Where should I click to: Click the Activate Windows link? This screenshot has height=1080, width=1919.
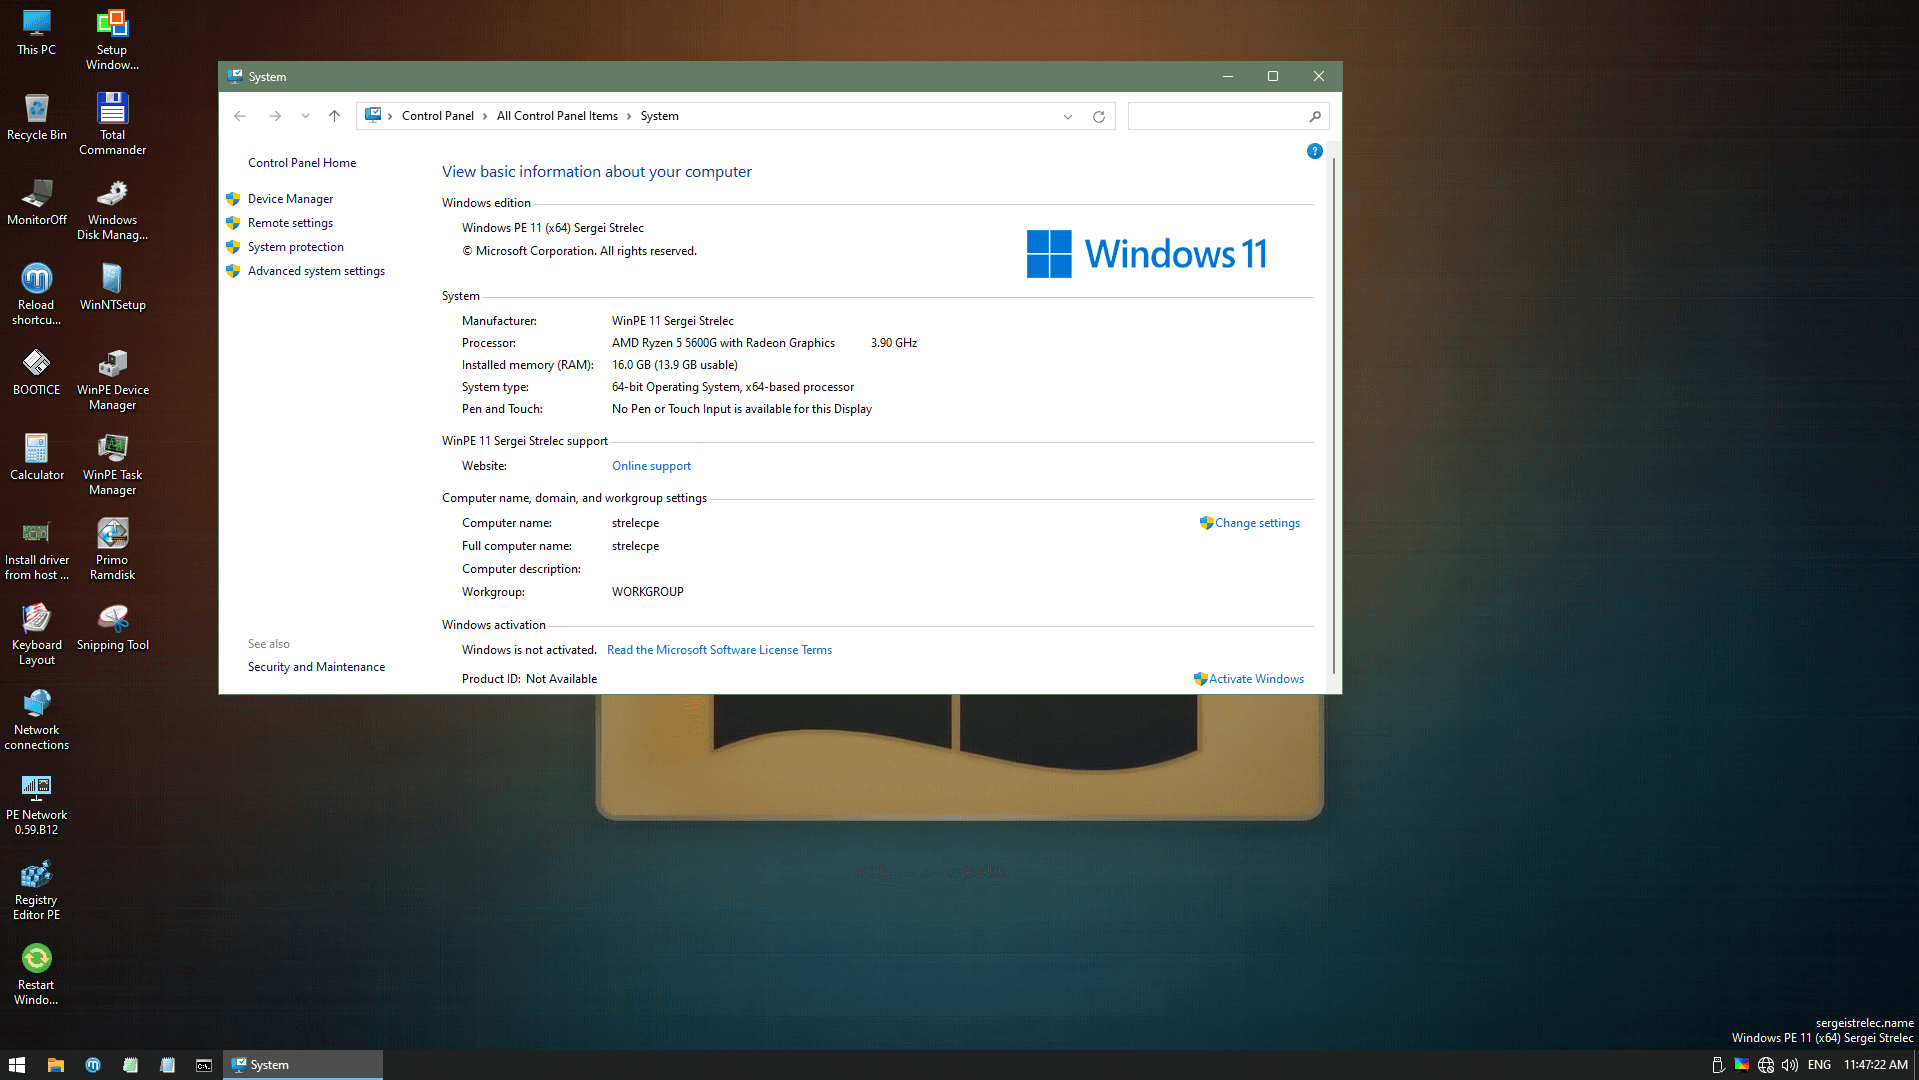click(1255, 679)
